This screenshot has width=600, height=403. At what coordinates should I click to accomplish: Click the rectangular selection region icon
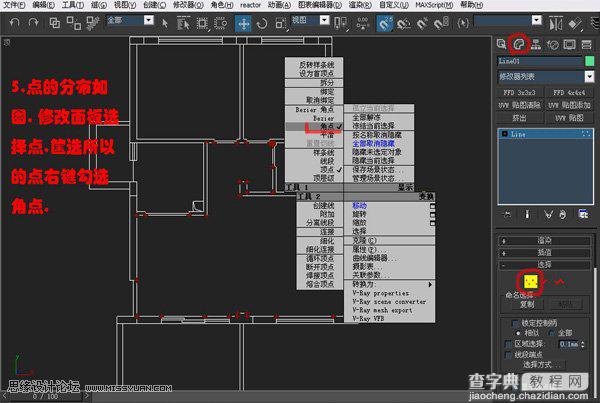(x=202, y=23)
